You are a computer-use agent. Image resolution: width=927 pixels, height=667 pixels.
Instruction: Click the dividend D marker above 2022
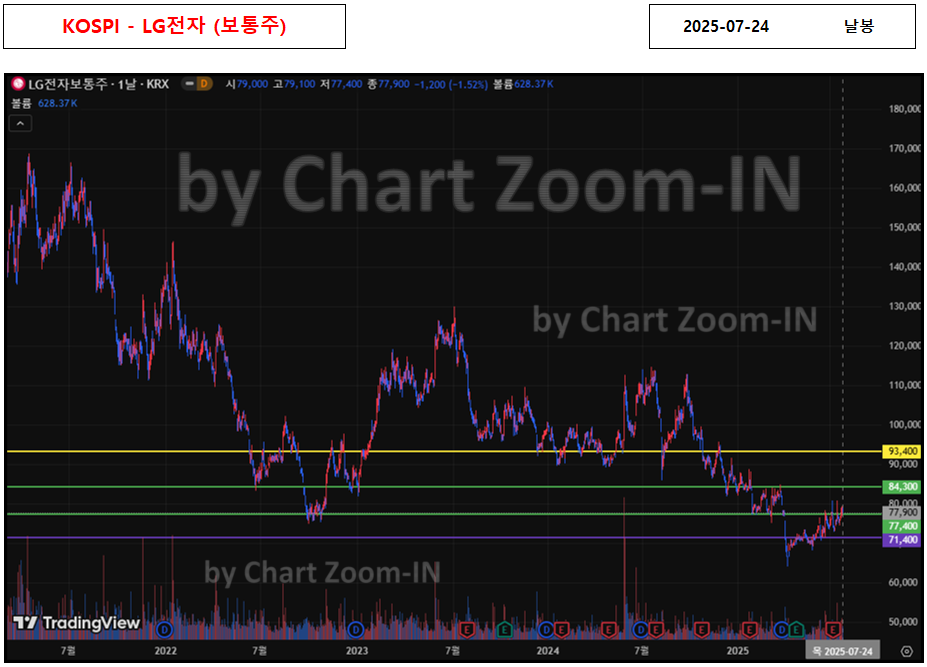(164, 630)
